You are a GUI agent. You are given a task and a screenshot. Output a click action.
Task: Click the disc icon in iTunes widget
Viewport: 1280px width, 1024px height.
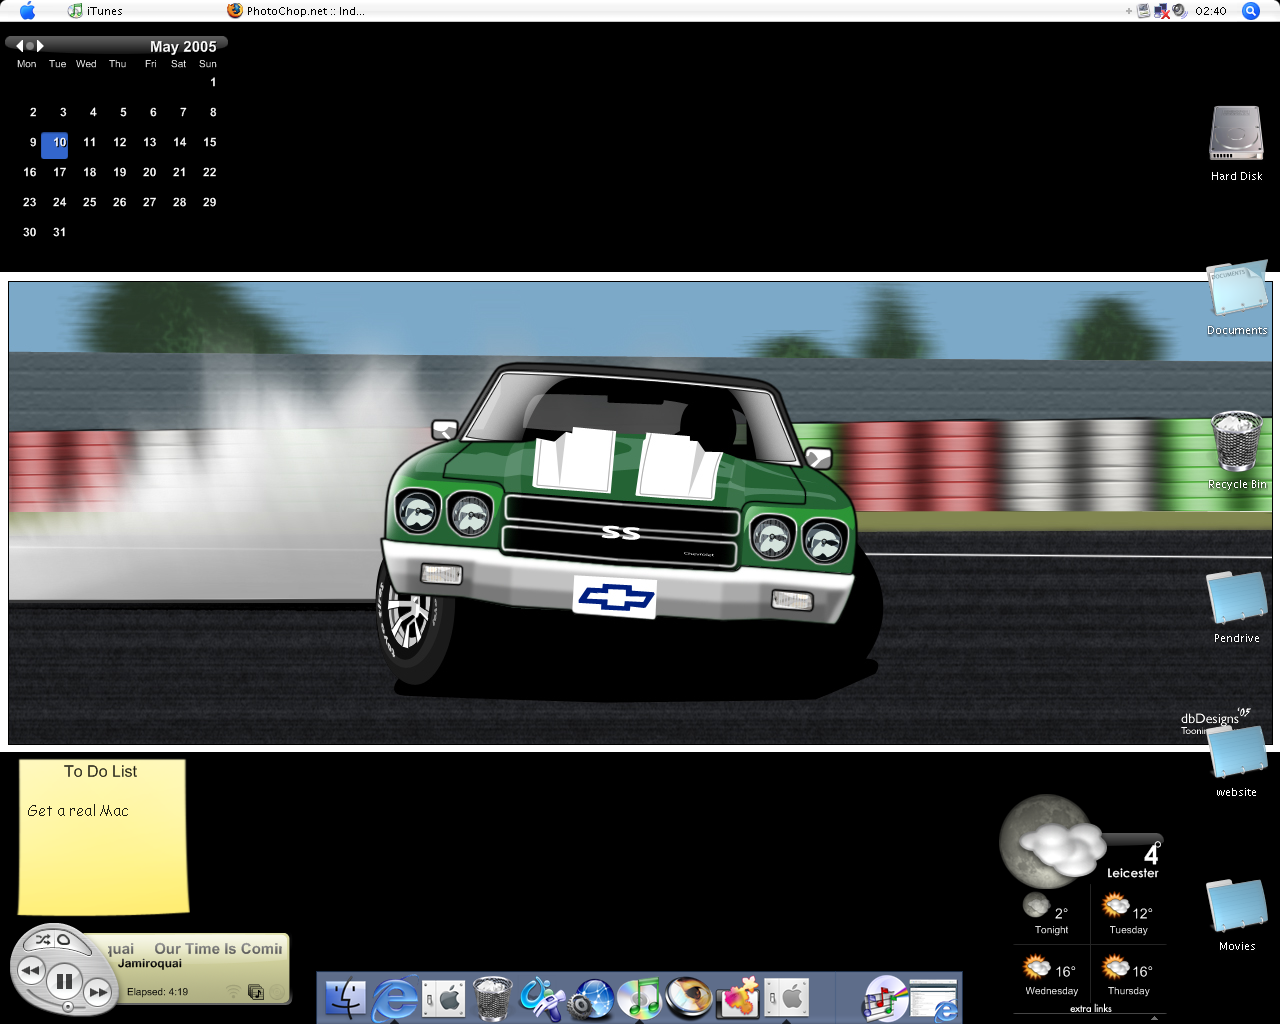click(278, 993)
